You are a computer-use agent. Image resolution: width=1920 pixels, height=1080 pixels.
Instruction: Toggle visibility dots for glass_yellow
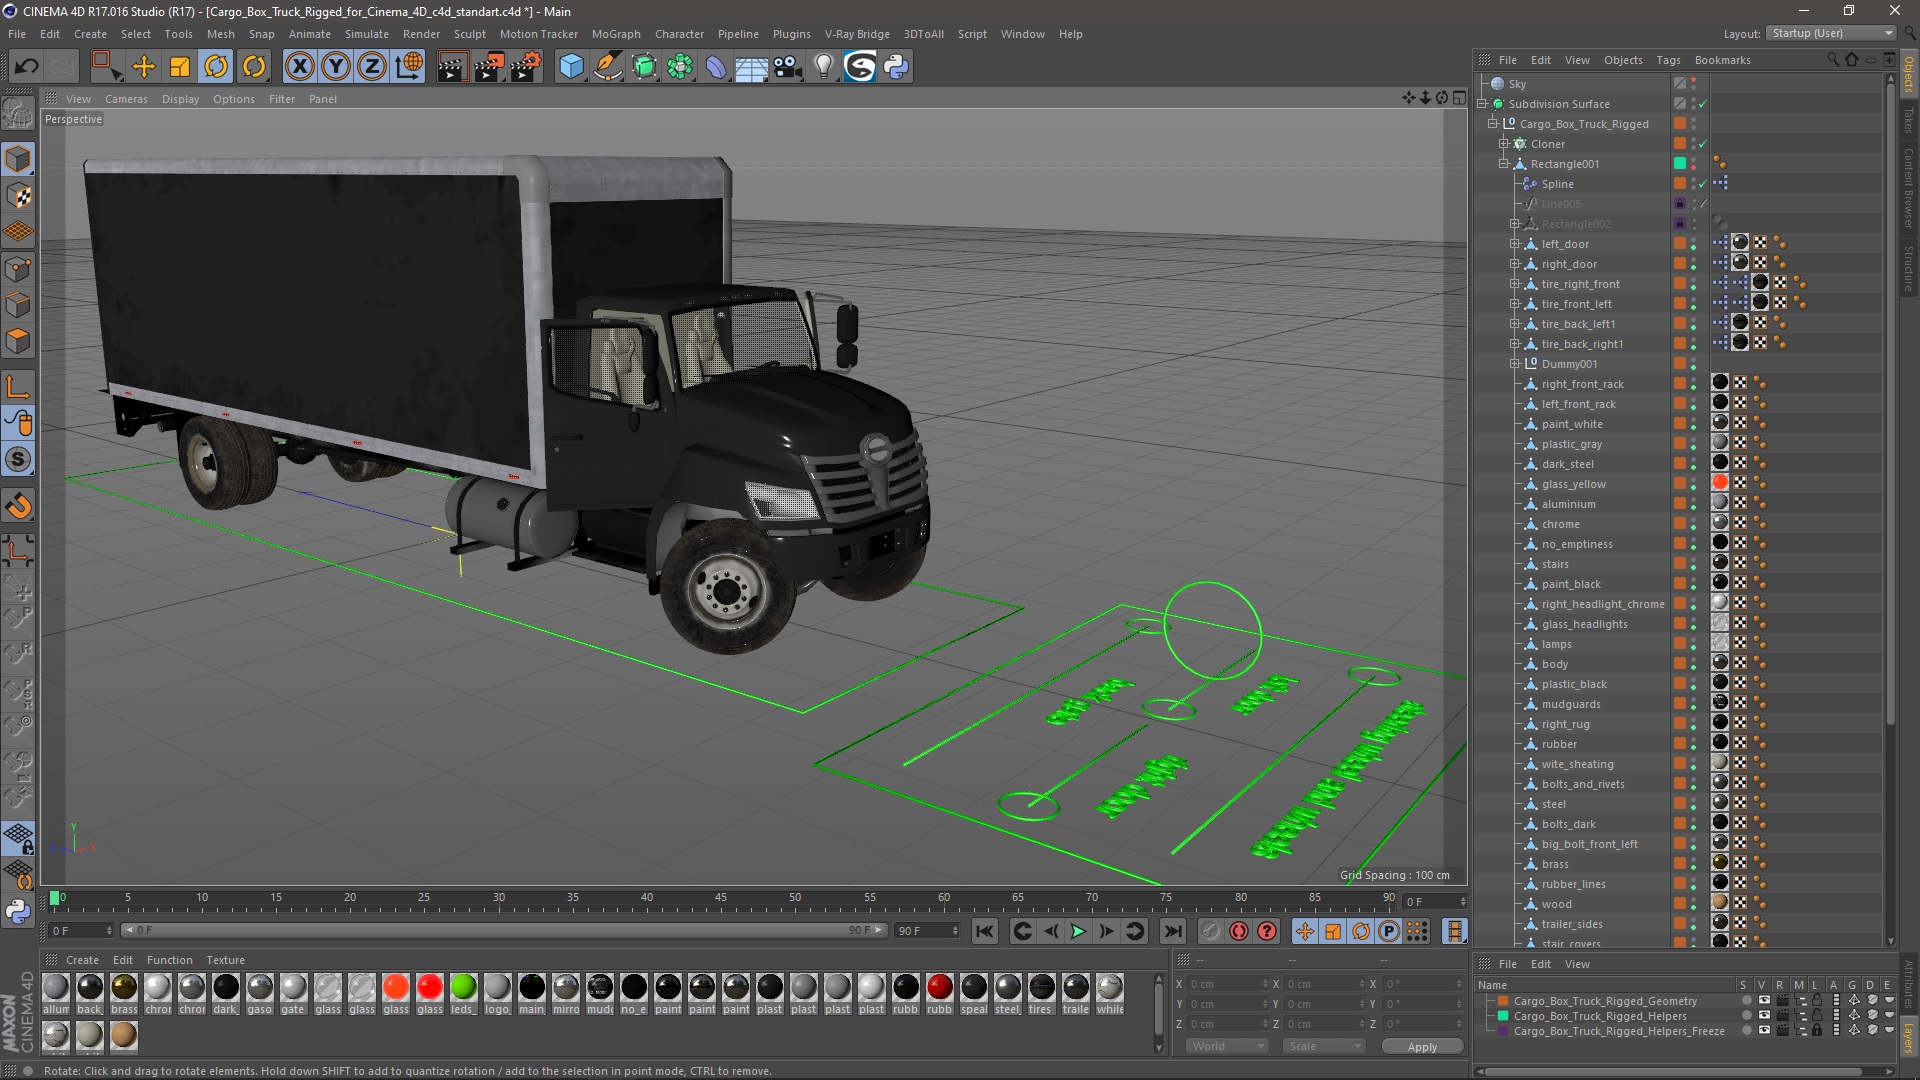[1693, 484]
